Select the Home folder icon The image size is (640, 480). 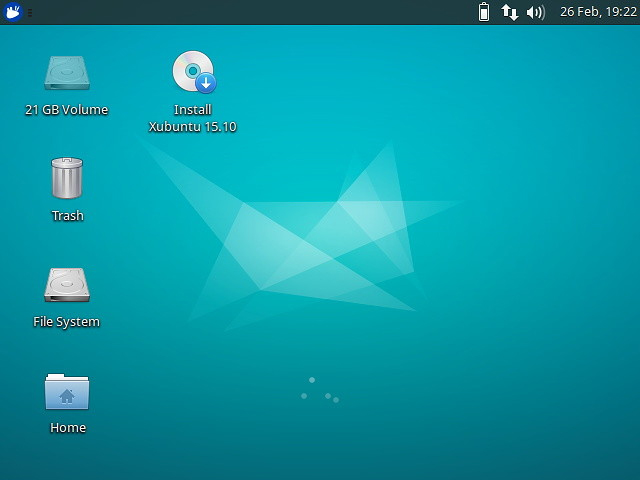click(x=67, y=391)
